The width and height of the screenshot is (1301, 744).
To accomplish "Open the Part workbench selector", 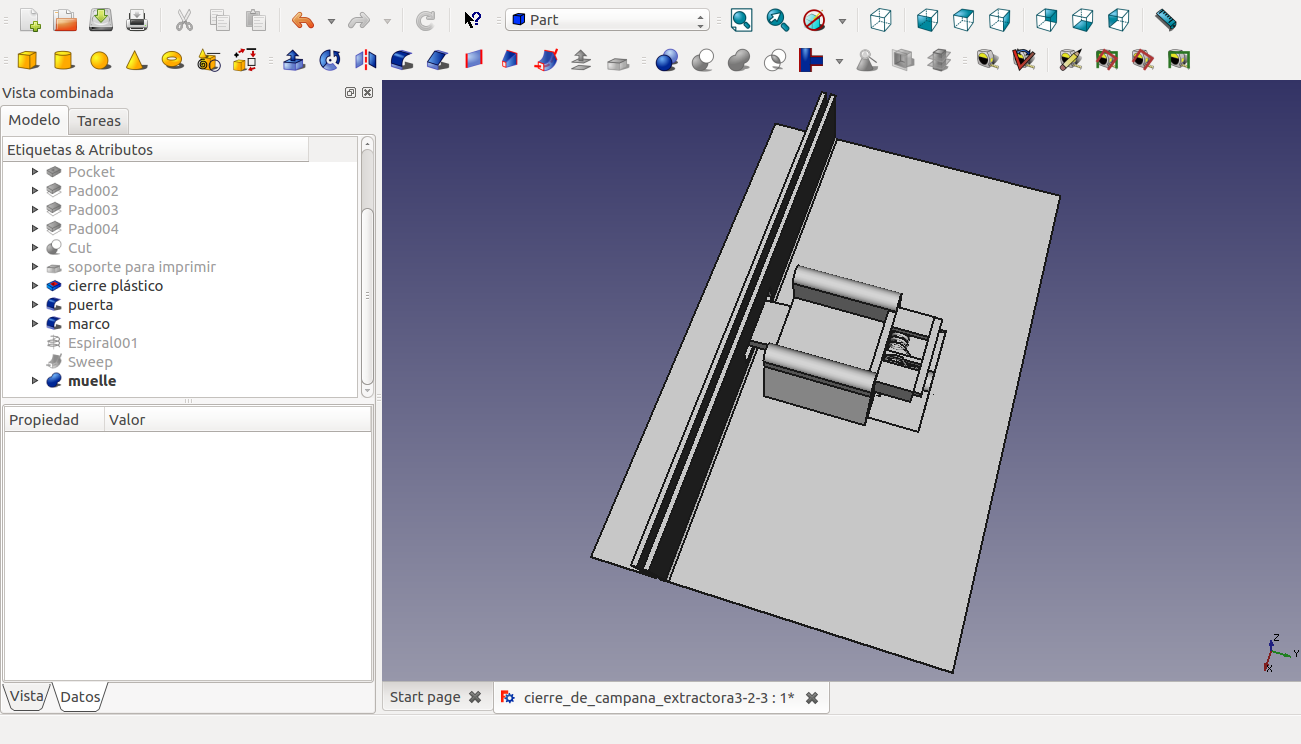I will [x=607, y=20].
